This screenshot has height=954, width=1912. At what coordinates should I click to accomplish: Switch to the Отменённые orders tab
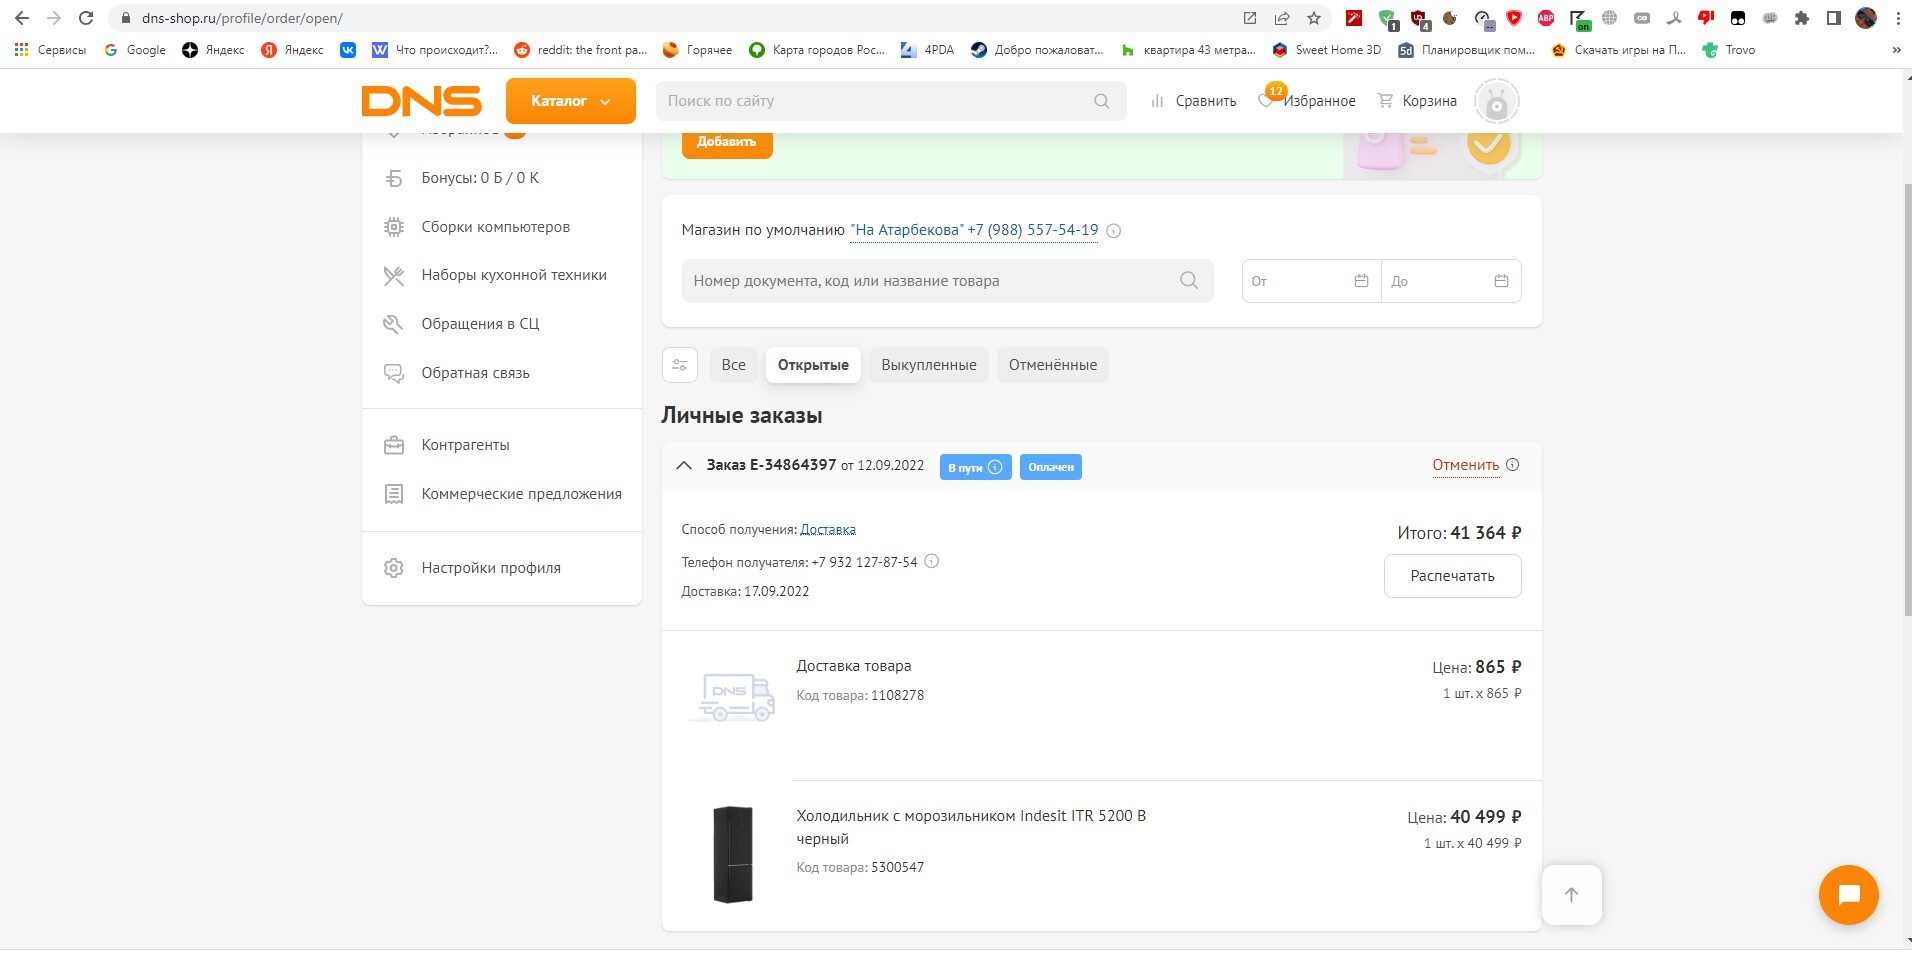coord(1053,365)
